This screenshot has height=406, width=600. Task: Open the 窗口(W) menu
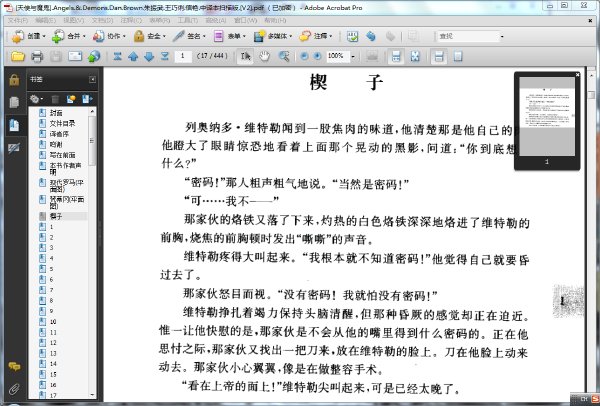246,20
